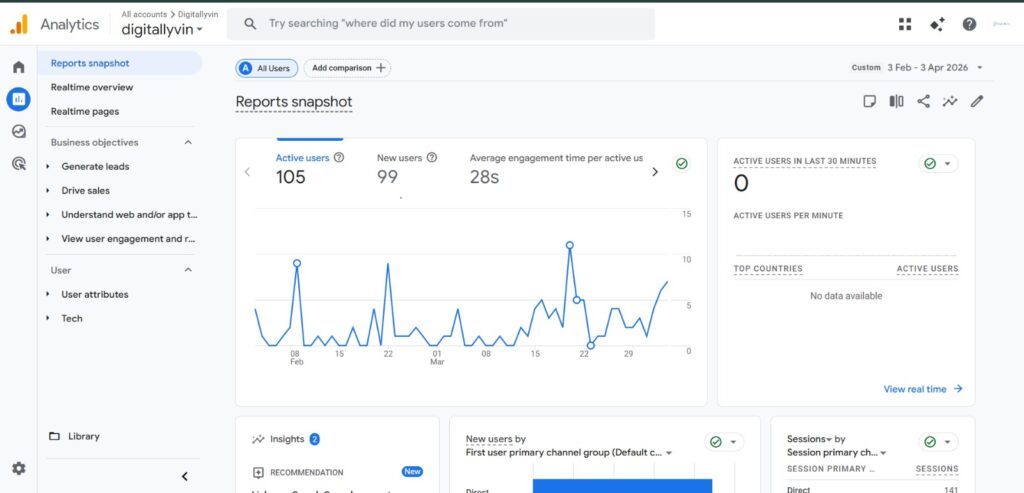Toggle the compare columns icon in toolbar
The height and width of the screenshot is (493, 1024).
(x=897, y=101)
